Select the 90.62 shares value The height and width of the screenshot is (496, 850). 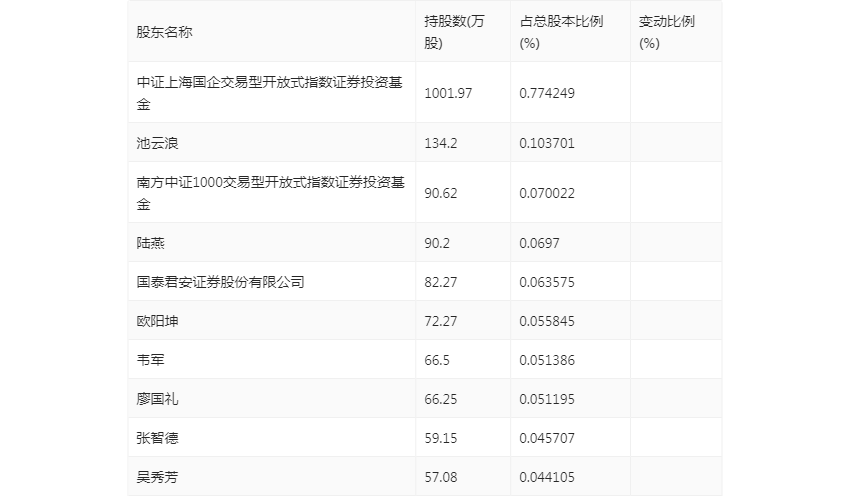coord(440,193)
